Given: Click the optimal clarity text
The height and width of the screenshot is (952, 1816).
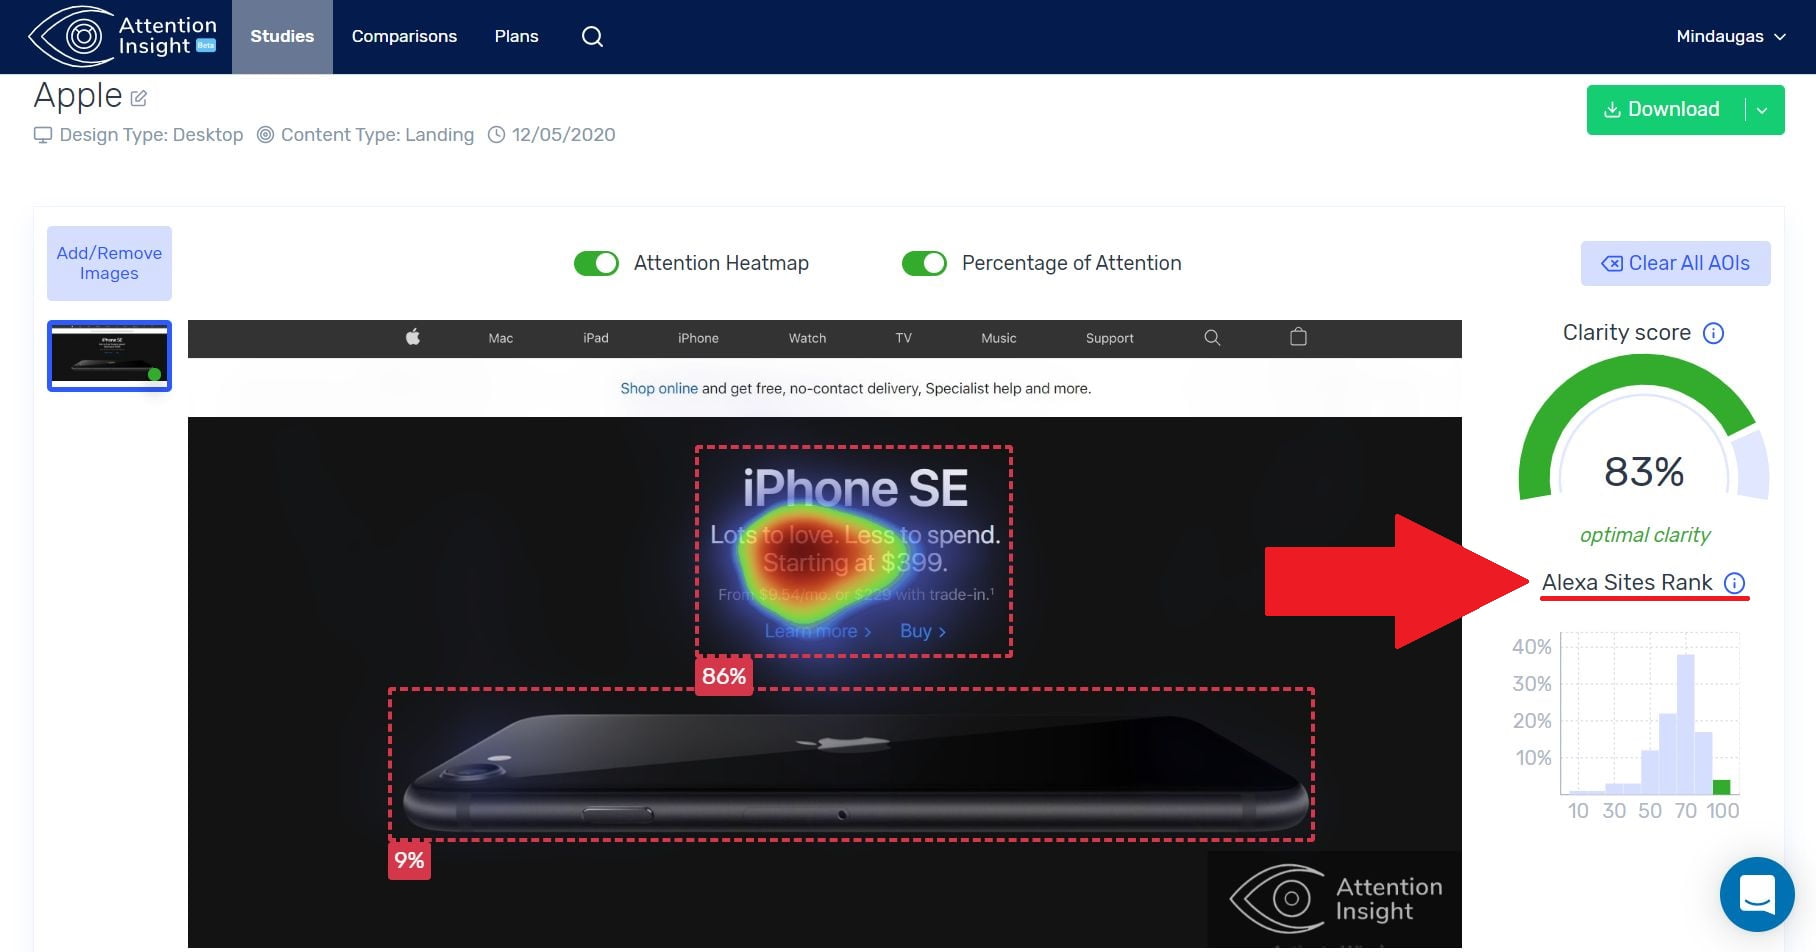Looking at the screenshot, I should pyautogui.click(x=1645, y=535).
